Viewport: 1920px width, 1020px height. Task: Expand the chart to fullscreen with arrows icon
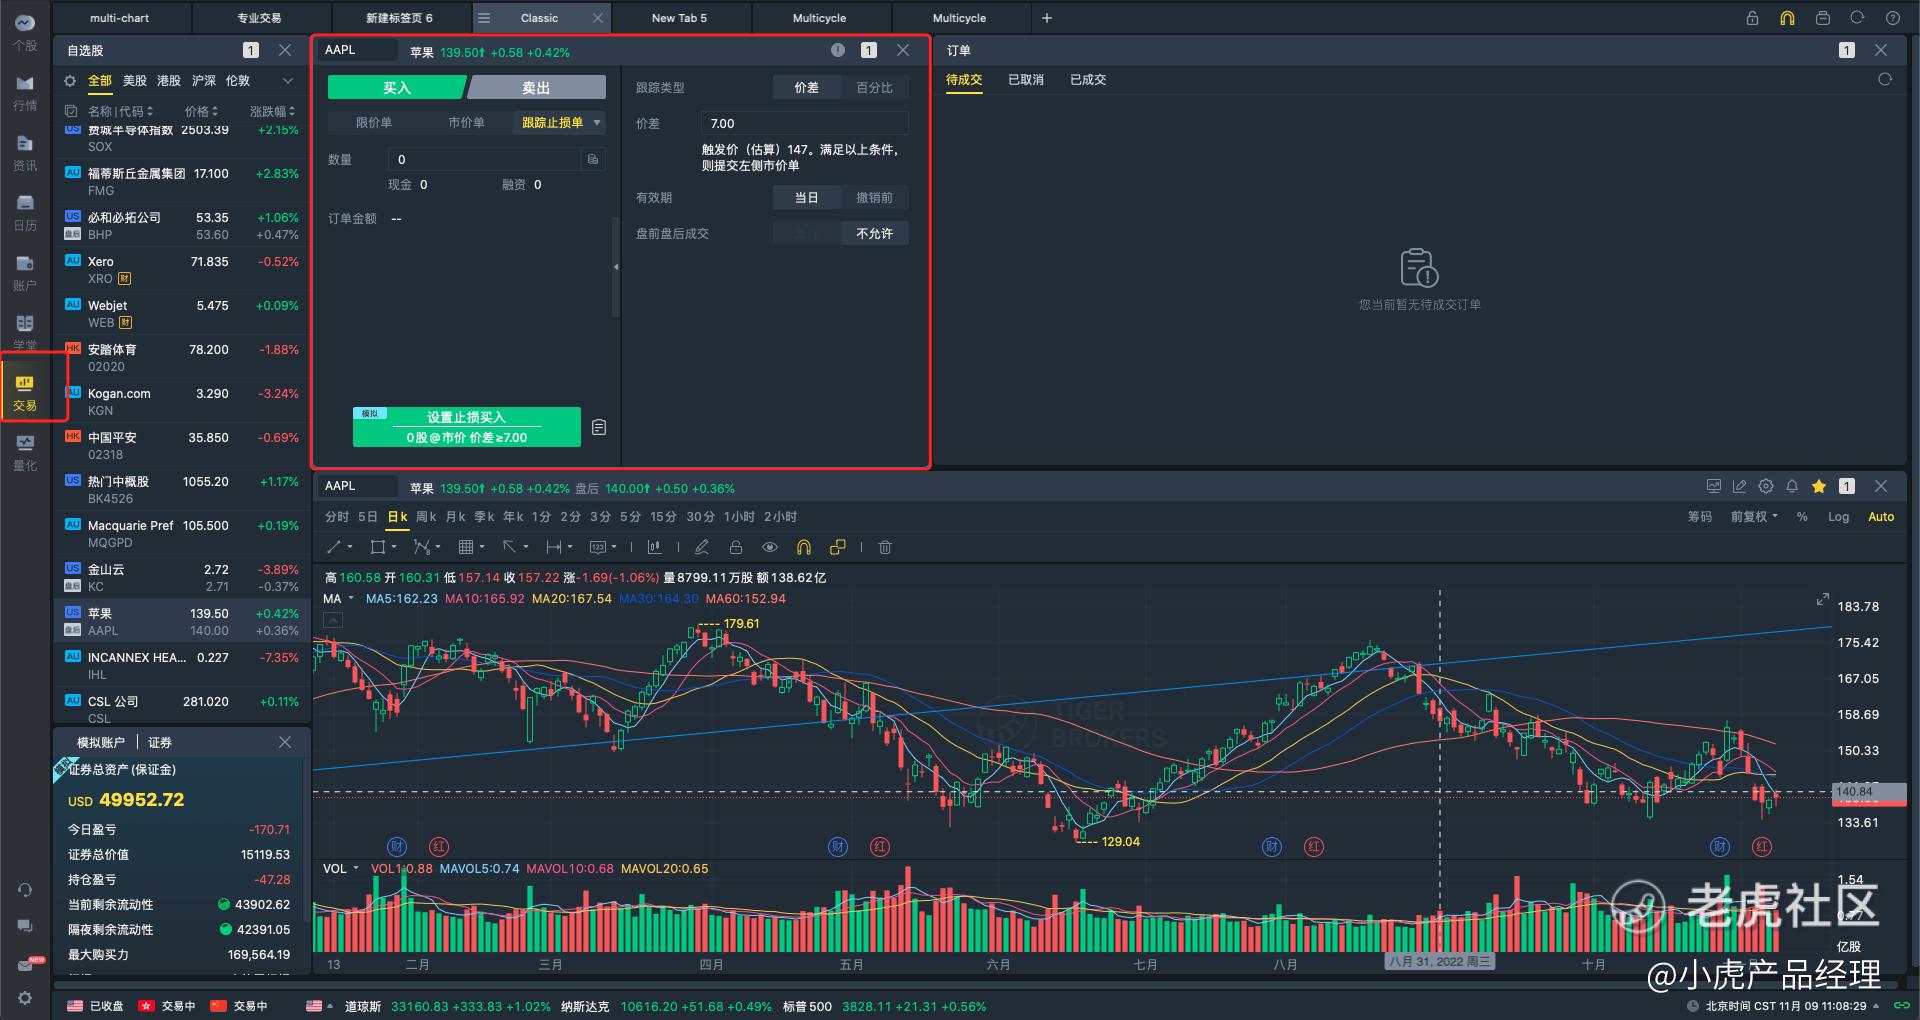[x=1822, y=599]
